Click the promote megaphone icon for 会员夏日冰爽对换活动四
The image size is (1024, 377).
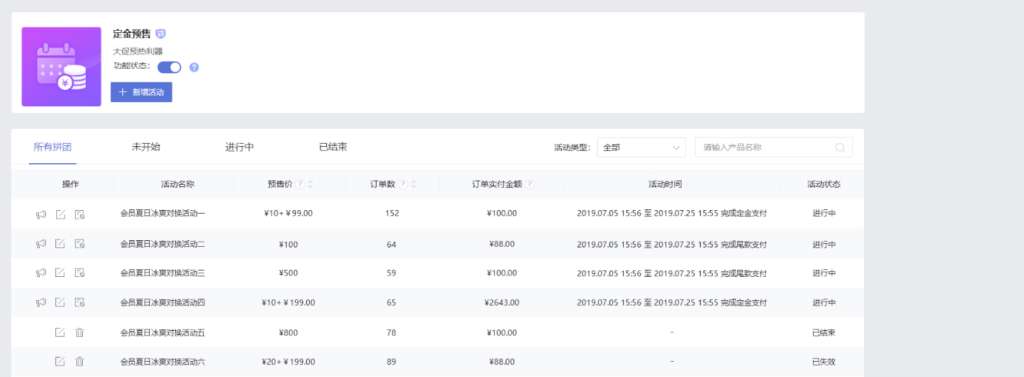[x=40, y=303]
